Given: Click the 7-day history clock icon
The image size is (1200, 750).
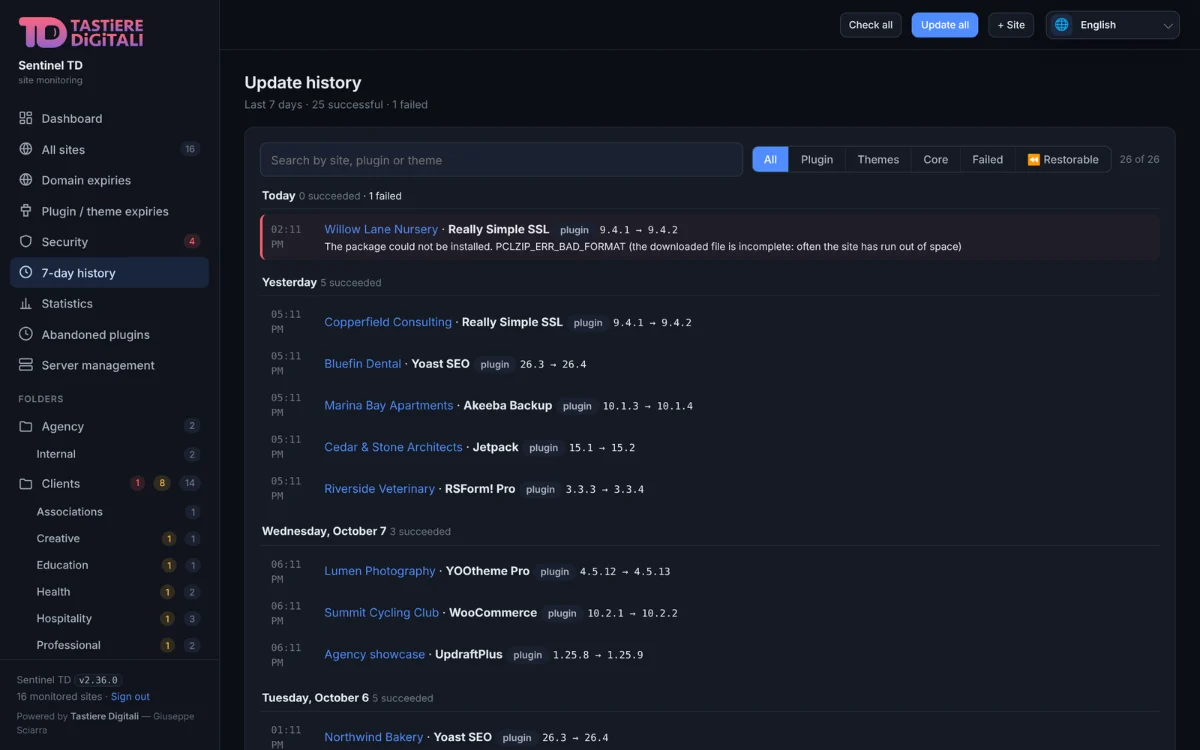Looking at the screenshot, I should [x=26, y=273].
